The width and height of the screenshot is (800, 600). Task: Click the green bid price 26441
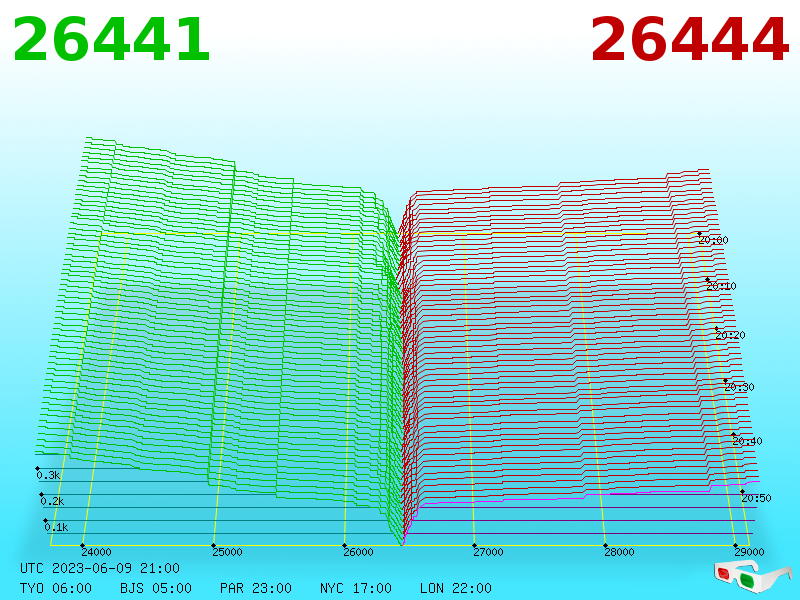111,39
